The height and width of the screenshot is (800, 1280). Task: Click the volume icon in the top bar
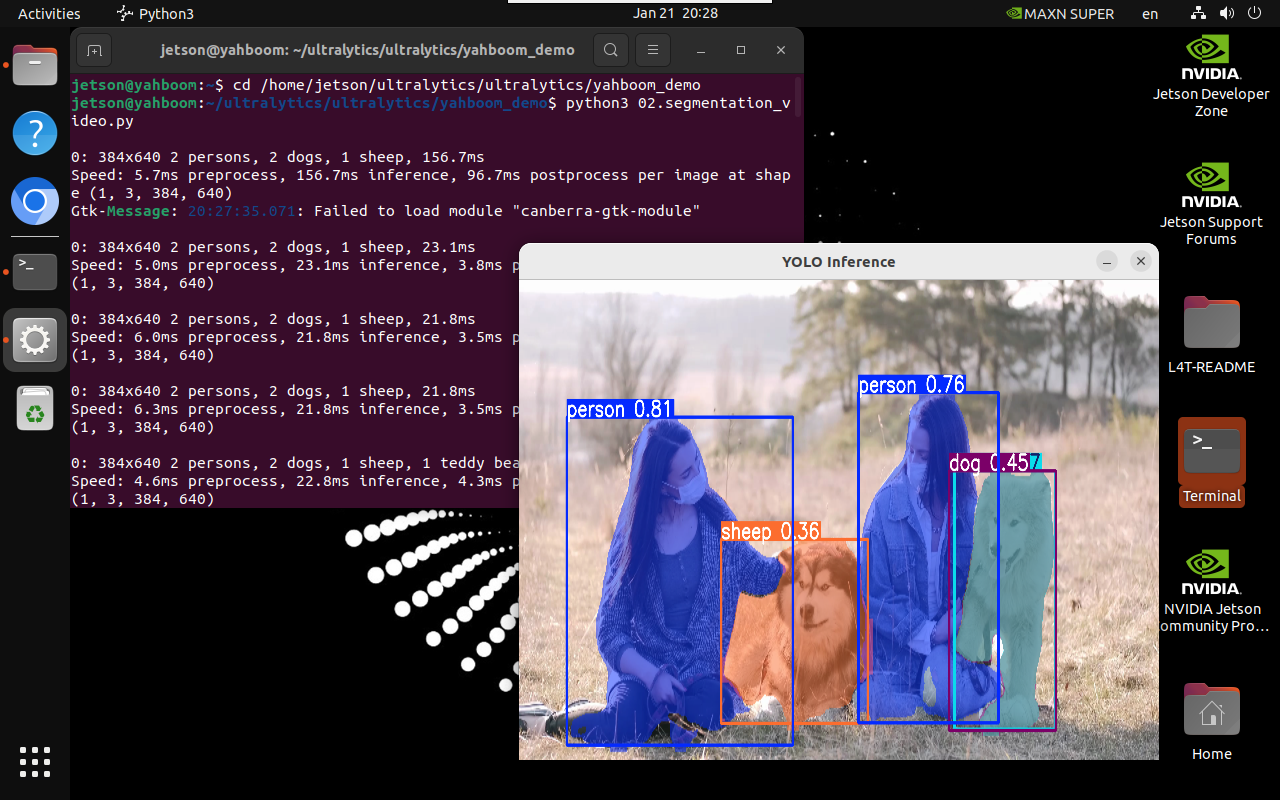point(1227,13)
